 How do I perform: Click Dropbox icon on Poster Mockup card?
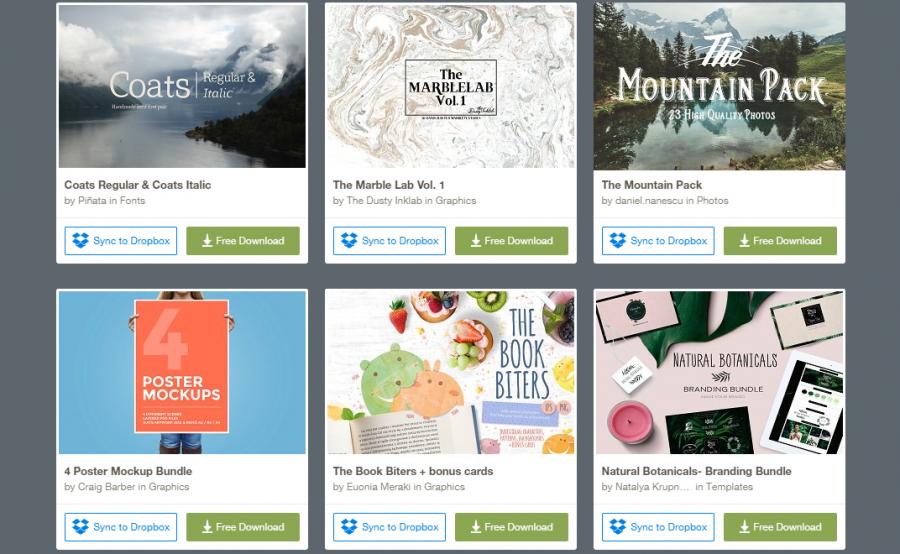[x=80, y=526]
